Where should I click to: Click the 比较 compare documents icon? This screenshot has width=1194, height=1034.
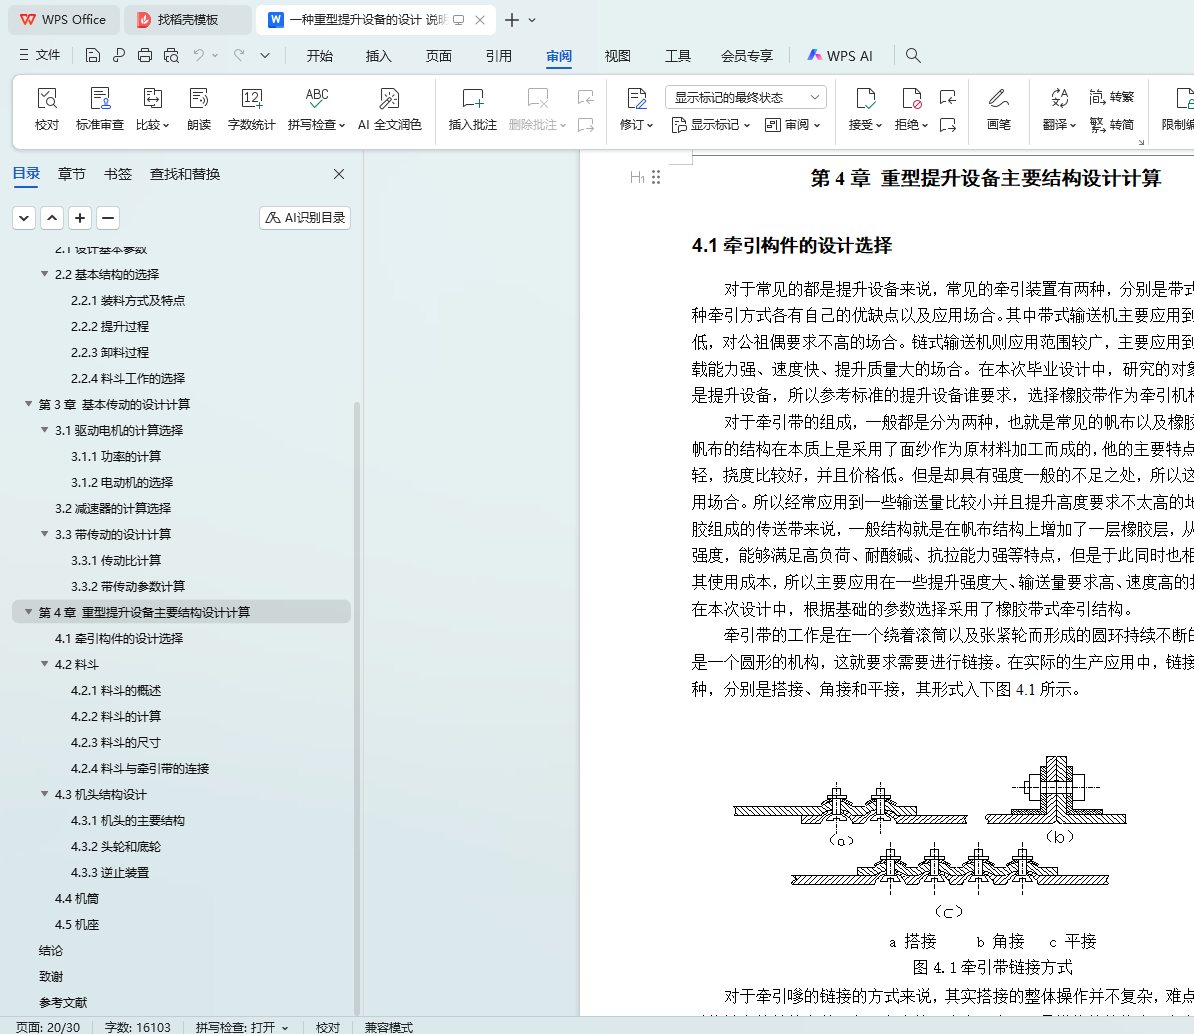(152, 109)
